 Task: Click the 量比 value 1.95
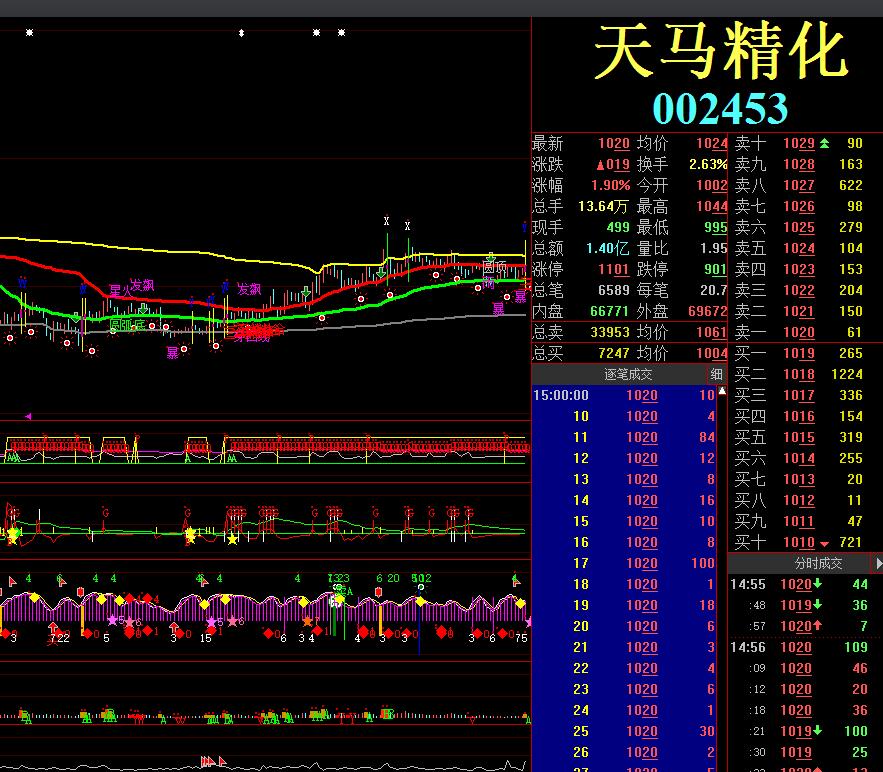click(713, 248)
